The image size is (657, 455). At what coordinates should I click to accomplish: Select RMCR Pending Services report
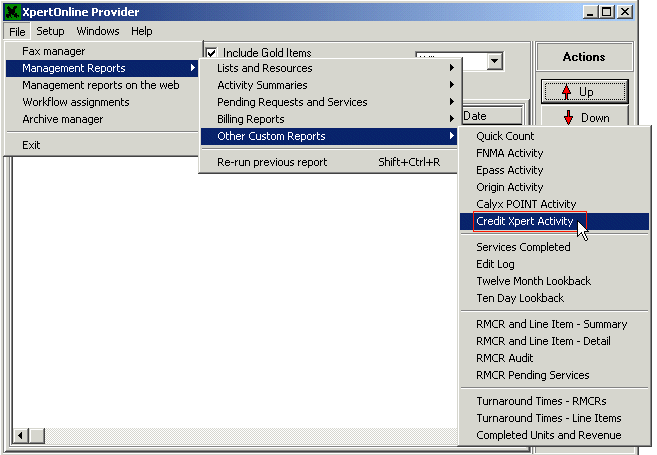[554, 375]
